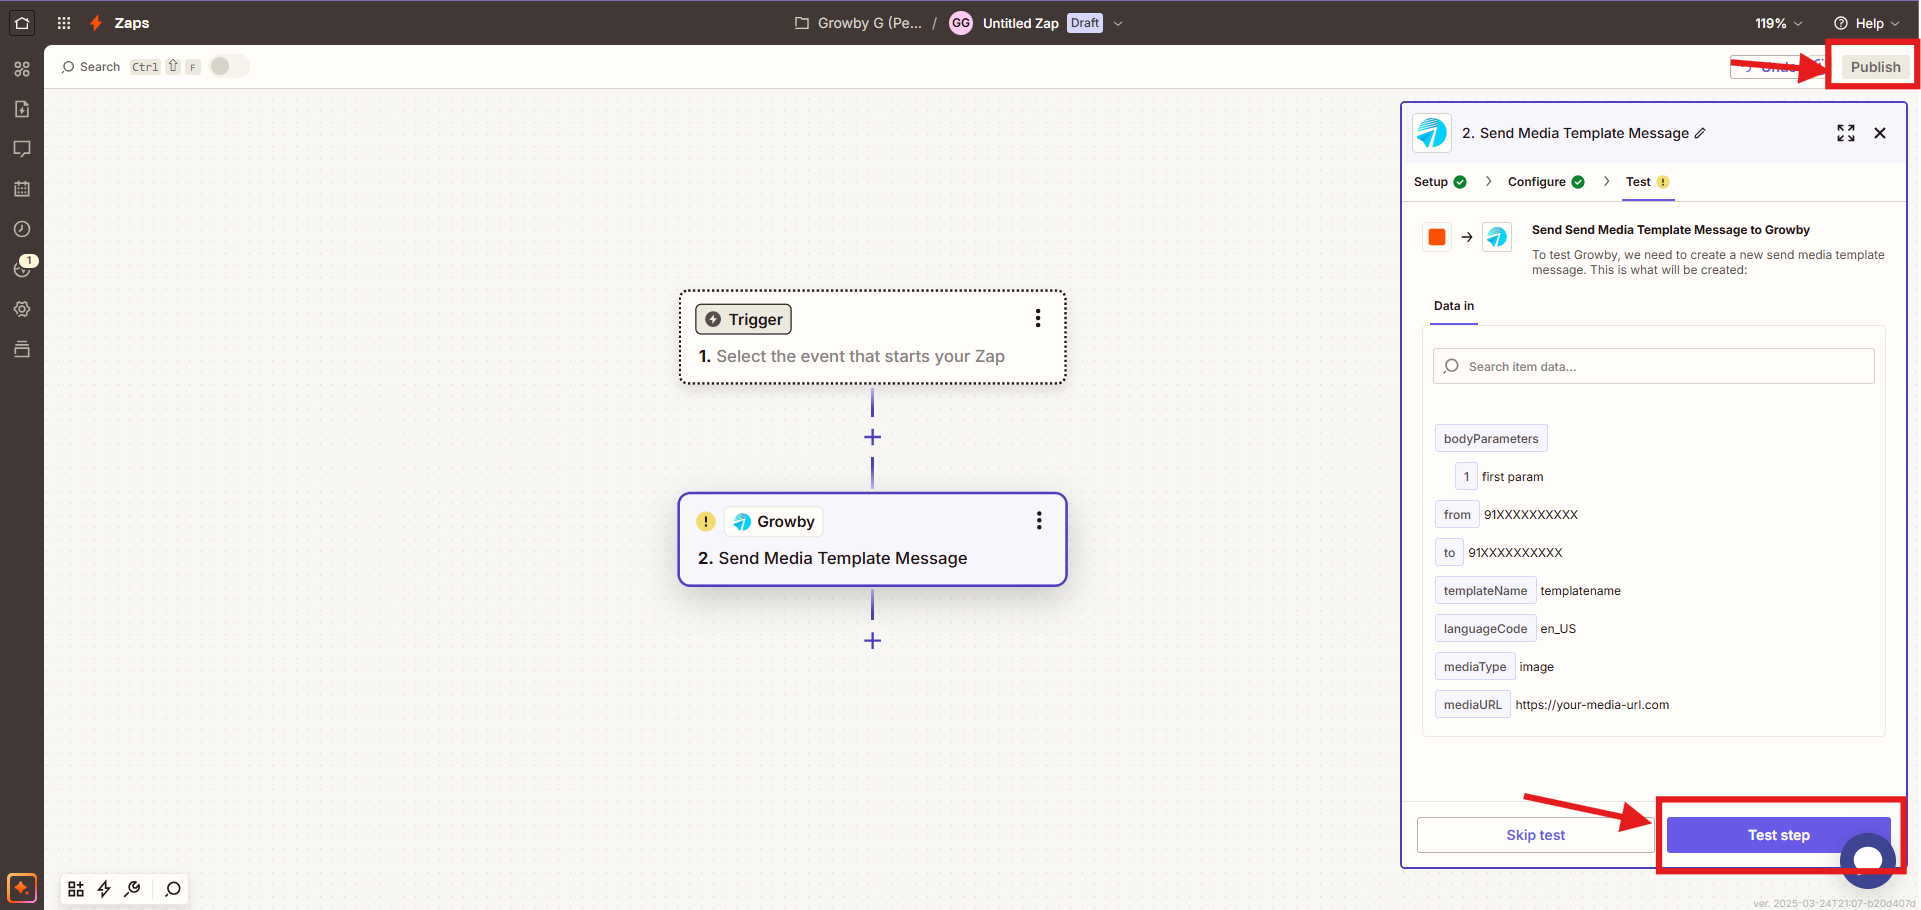This screenshot has width=1921, height=910.
Task: Click the GG user avatar
Action: click(960, 23)
